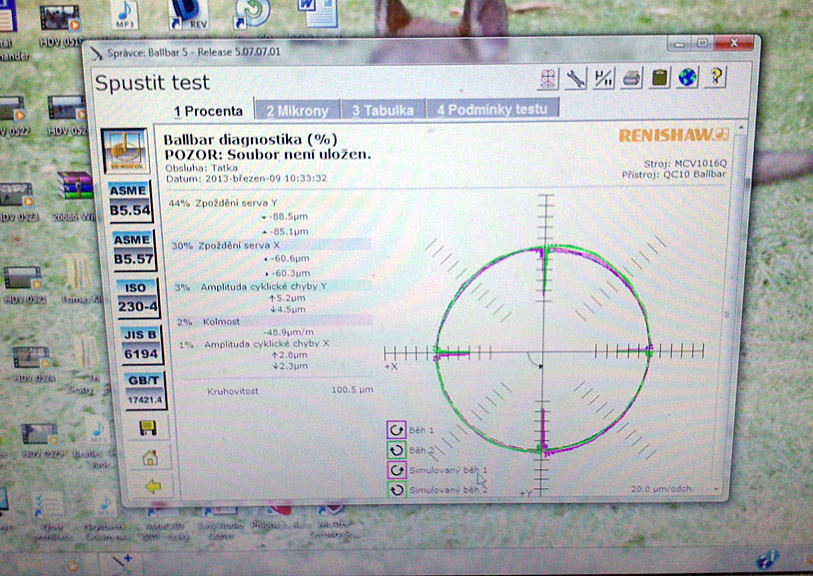Screen dimensions: 813x576
Task: Toggle Běh 2 plot visibility
Action: (x=396, y=449)
